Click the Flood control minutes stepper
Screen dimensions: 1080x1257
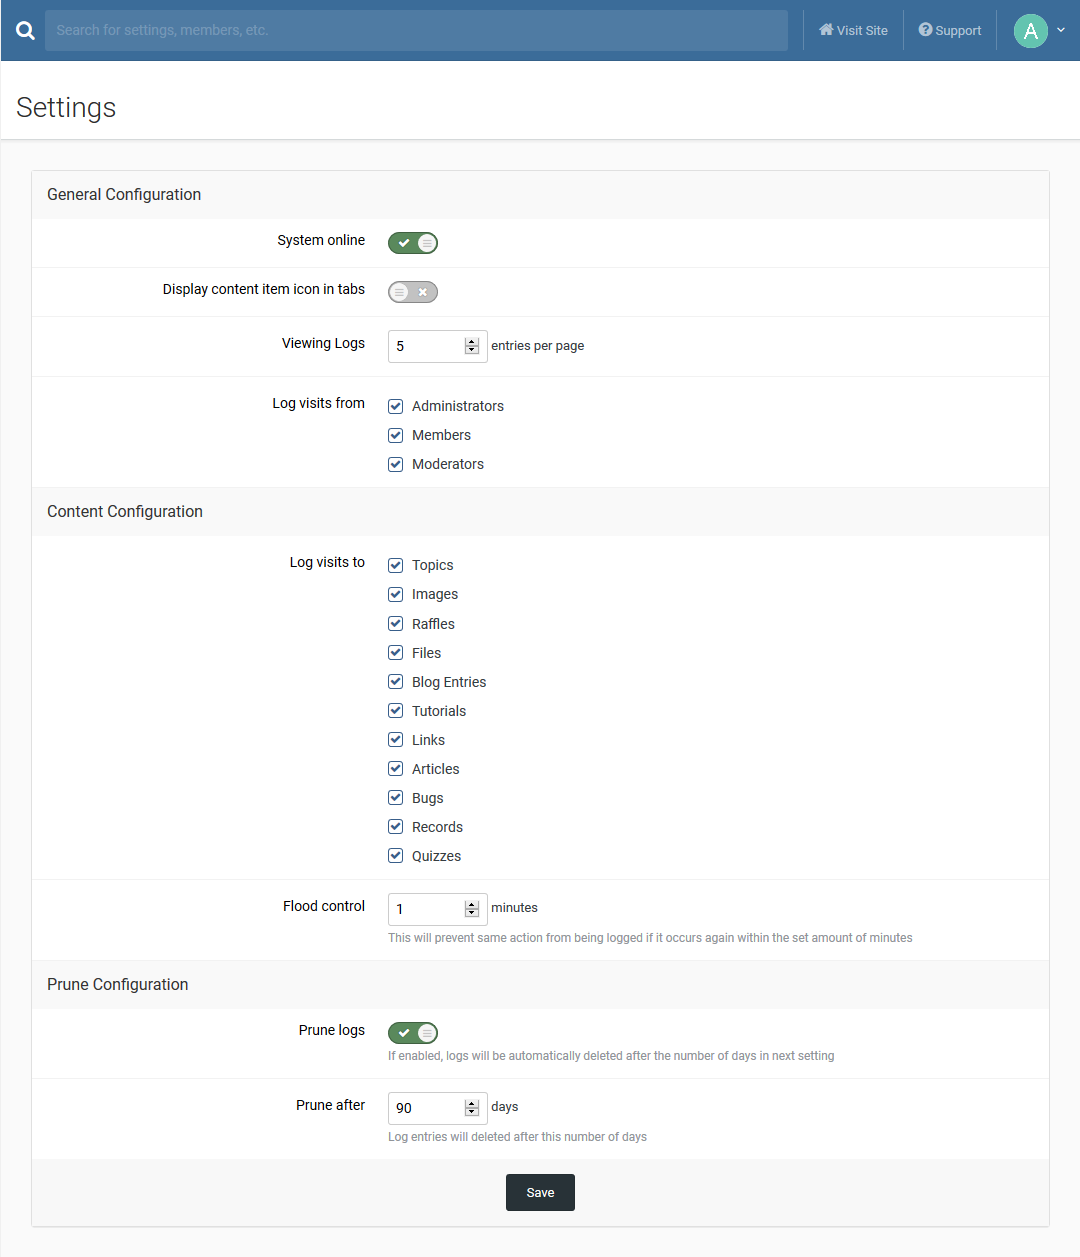(472, 909)
